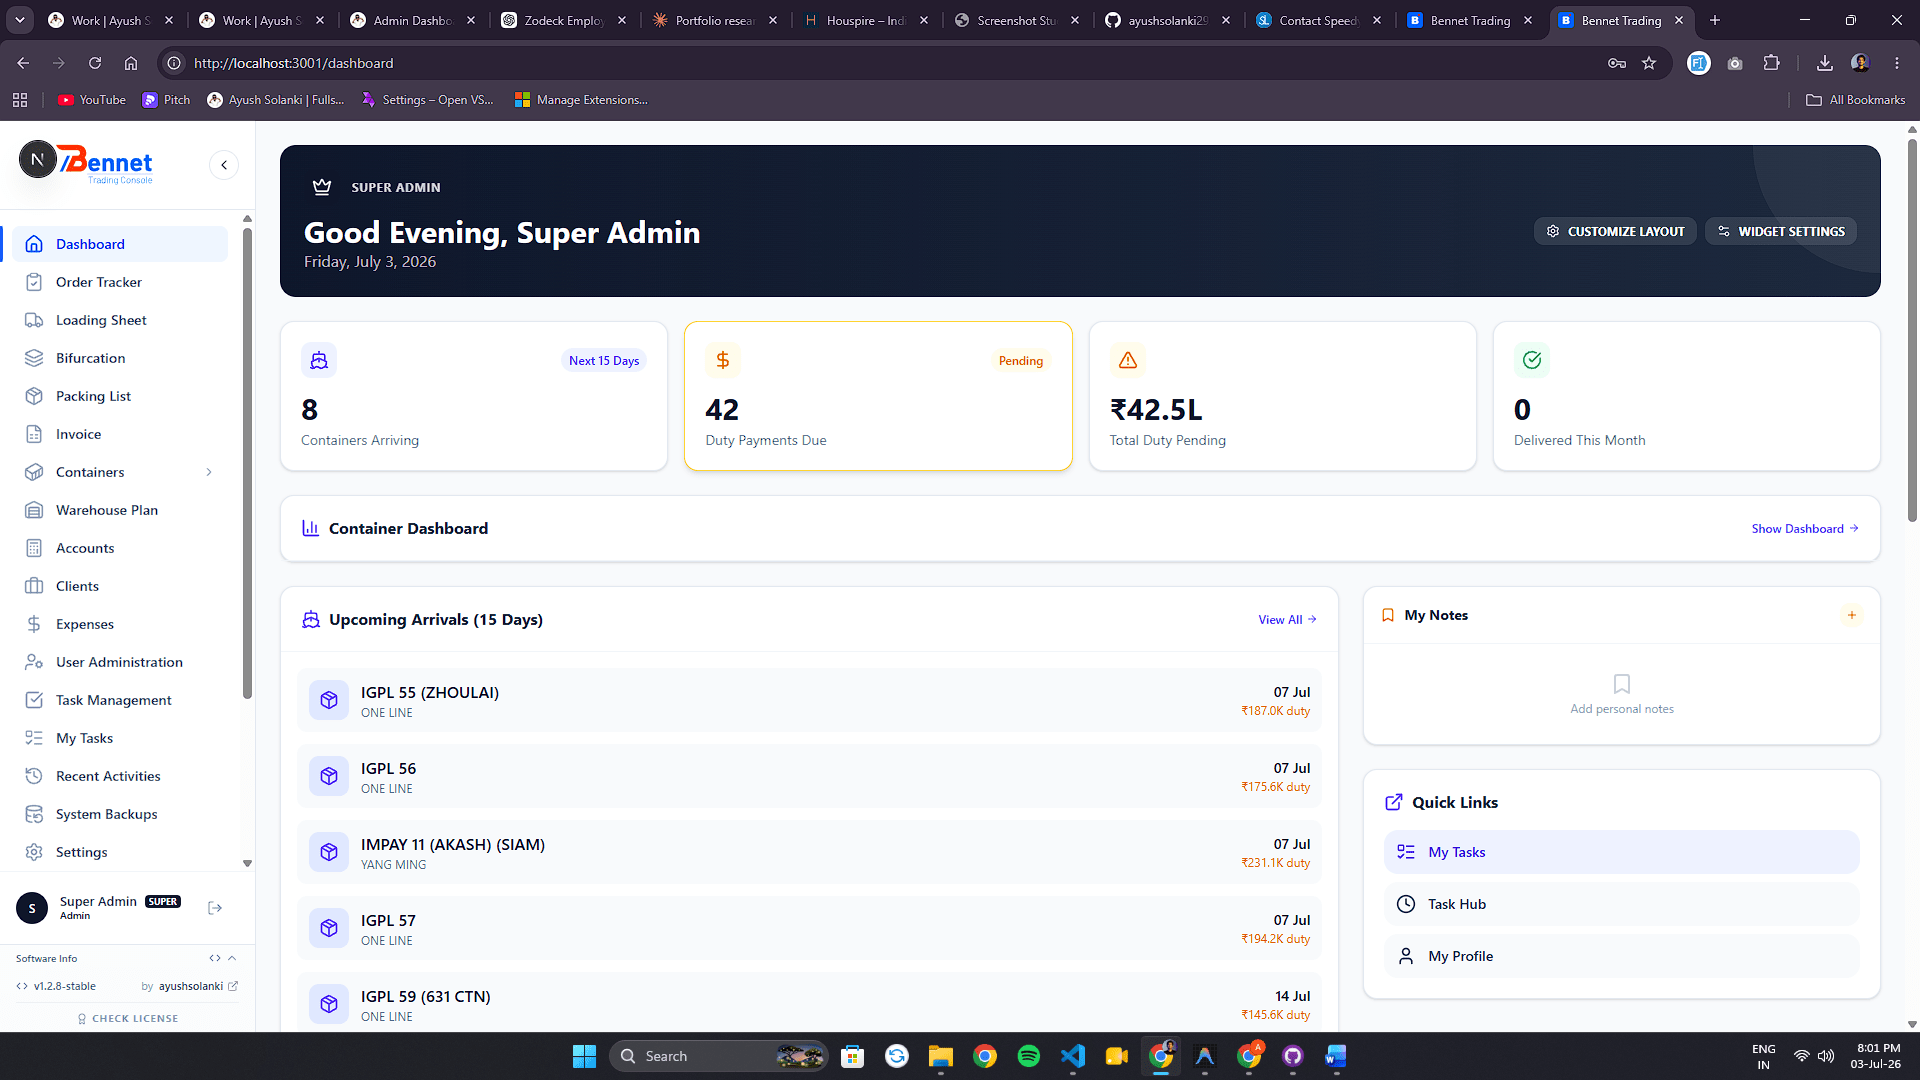Click the Duty Payments Due dollar icon
The height and width of the screenshot is (1080, 1920).
723,360
